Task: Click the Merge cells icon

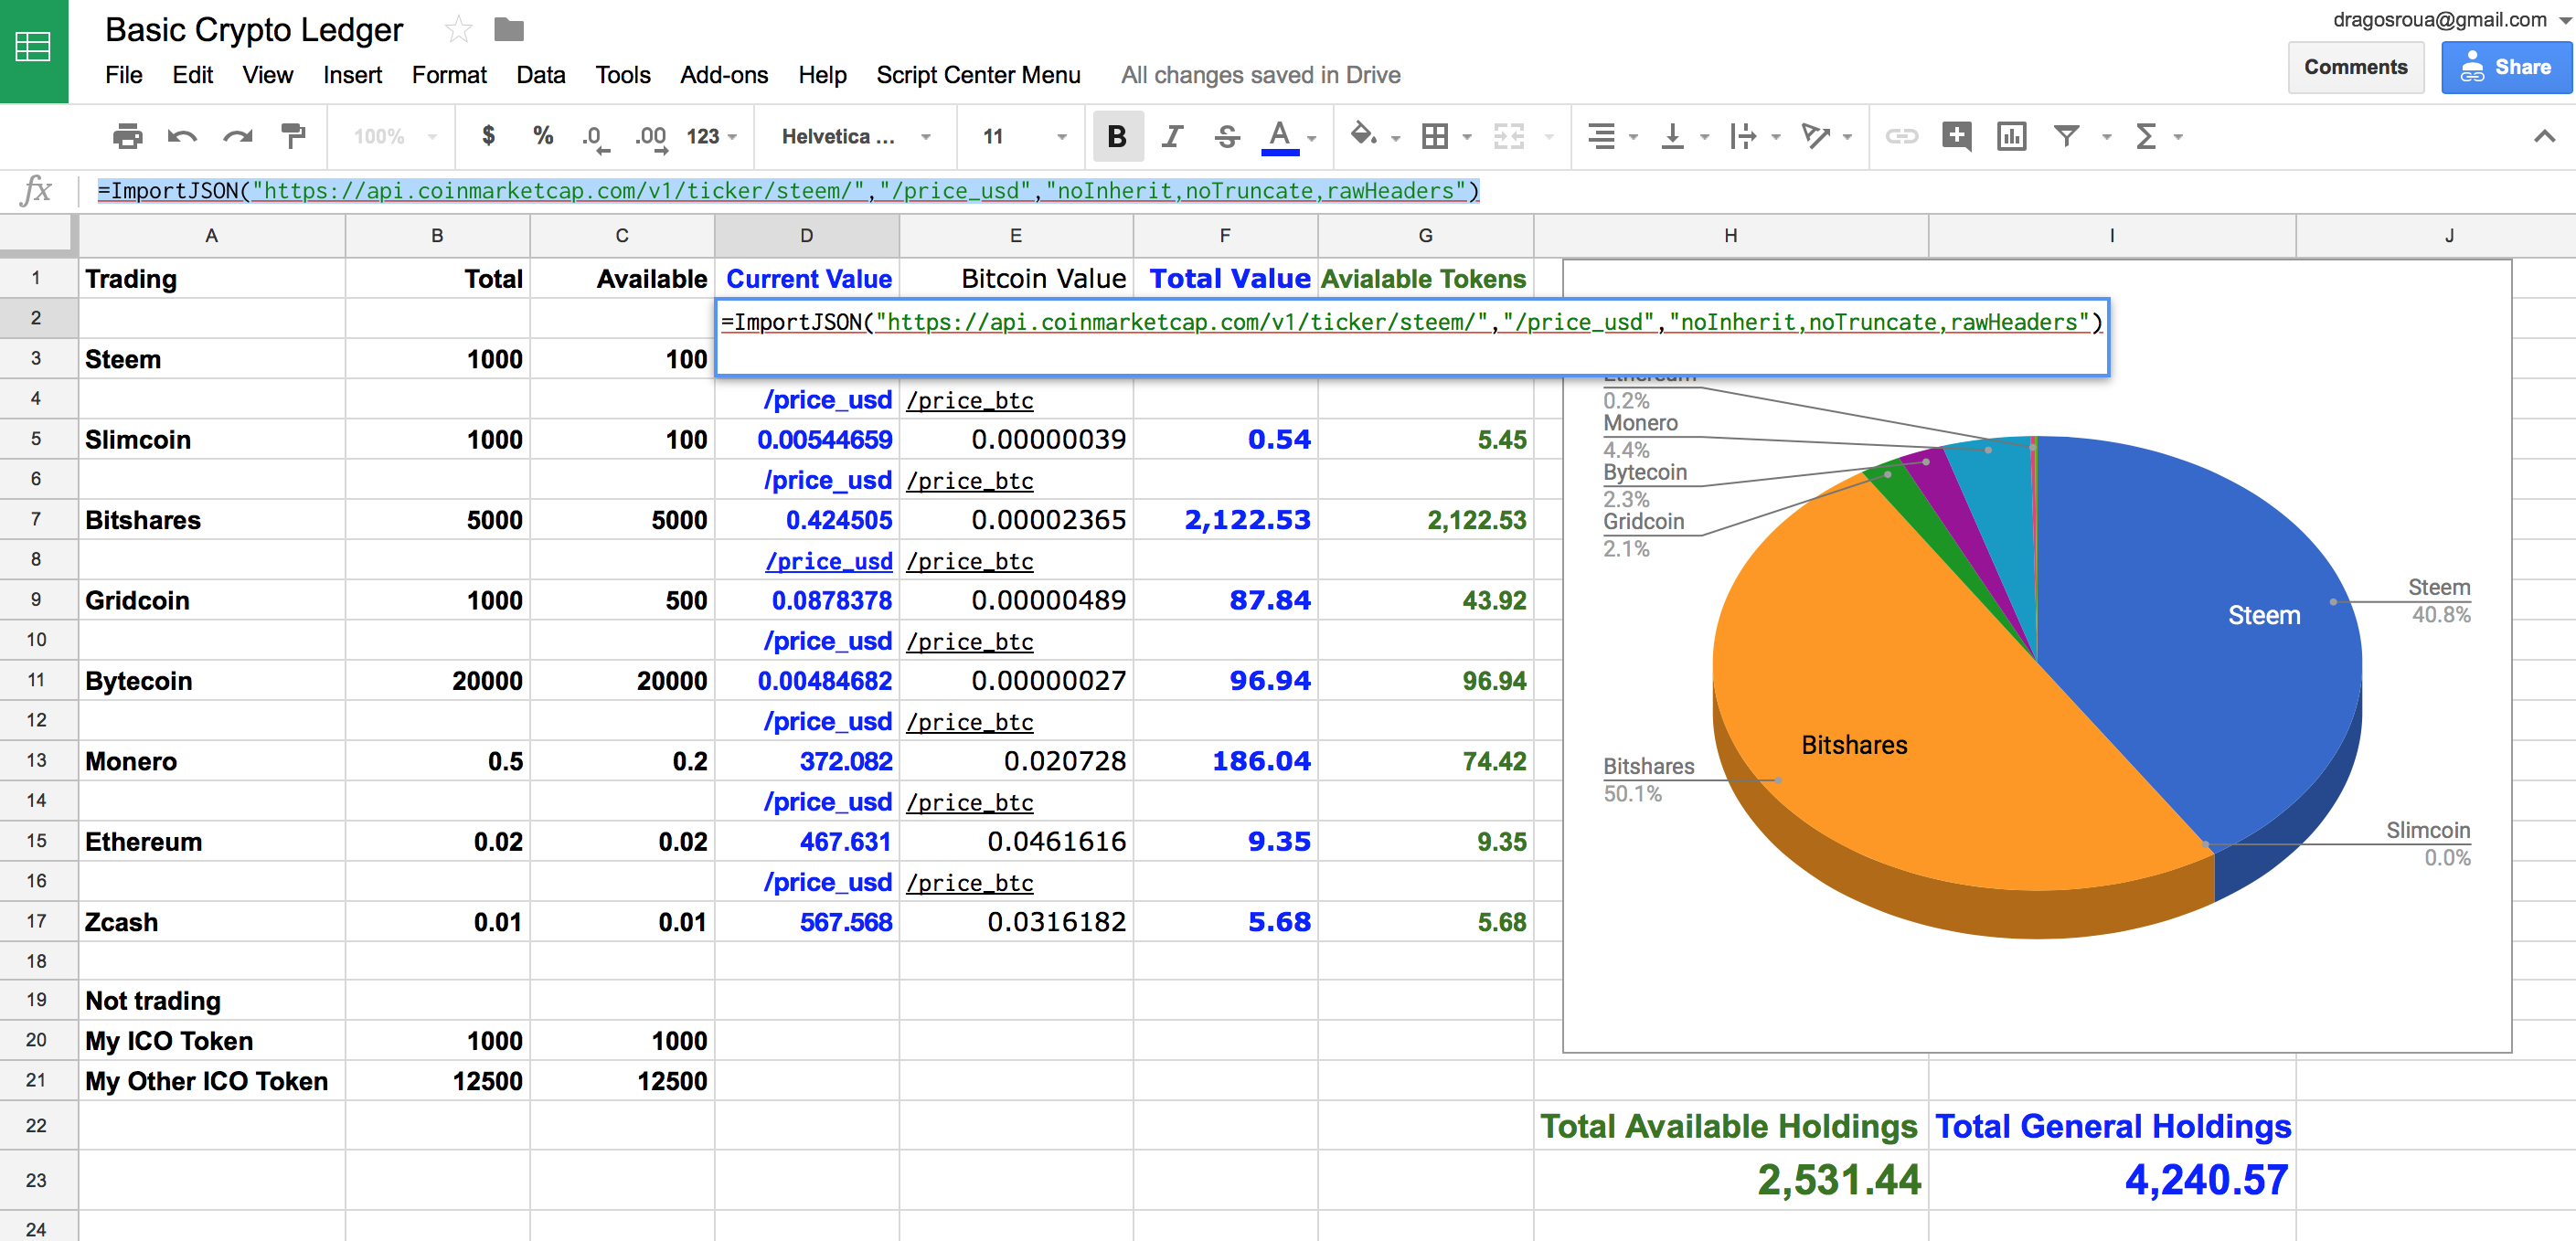Action: click(1509, 136)
